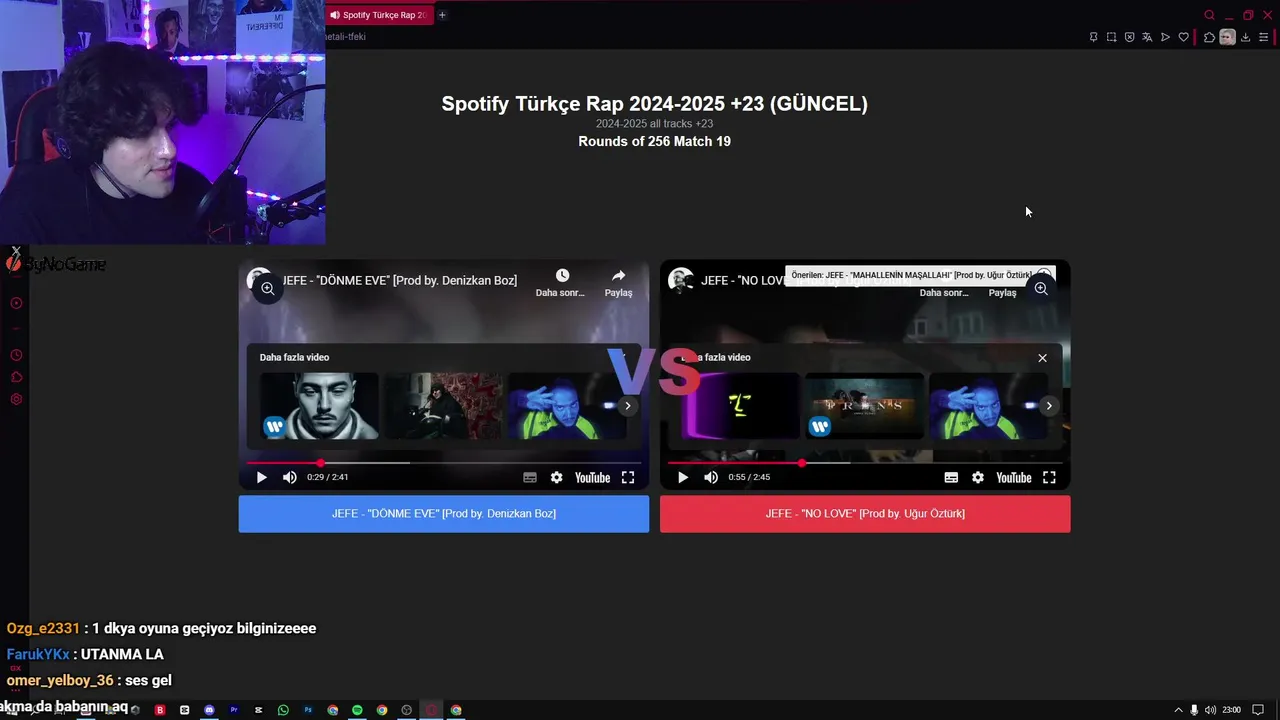The height and width of the screenshot is (720, 1280).
Task: Open settings gear on NO LOVE video
Action: tap(978, 478)
